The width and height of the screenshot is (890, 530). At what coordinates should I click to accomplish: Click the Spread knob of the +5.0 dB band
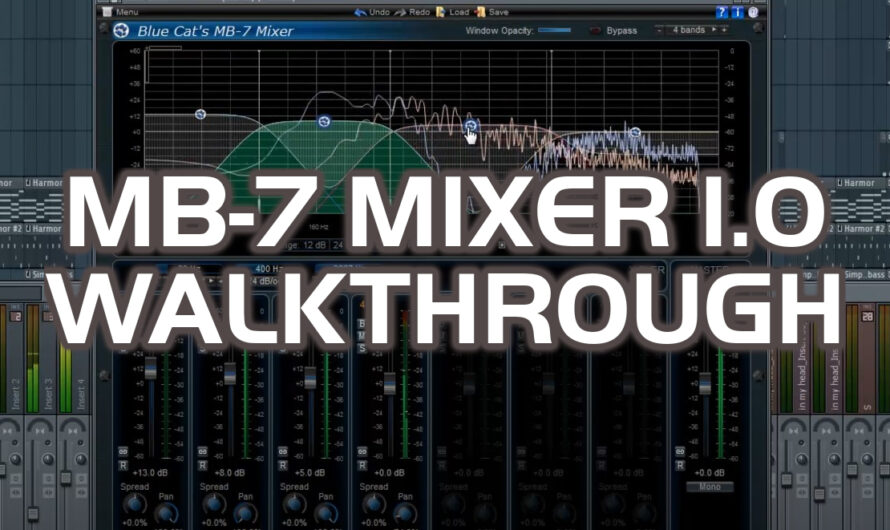[294, 504]
